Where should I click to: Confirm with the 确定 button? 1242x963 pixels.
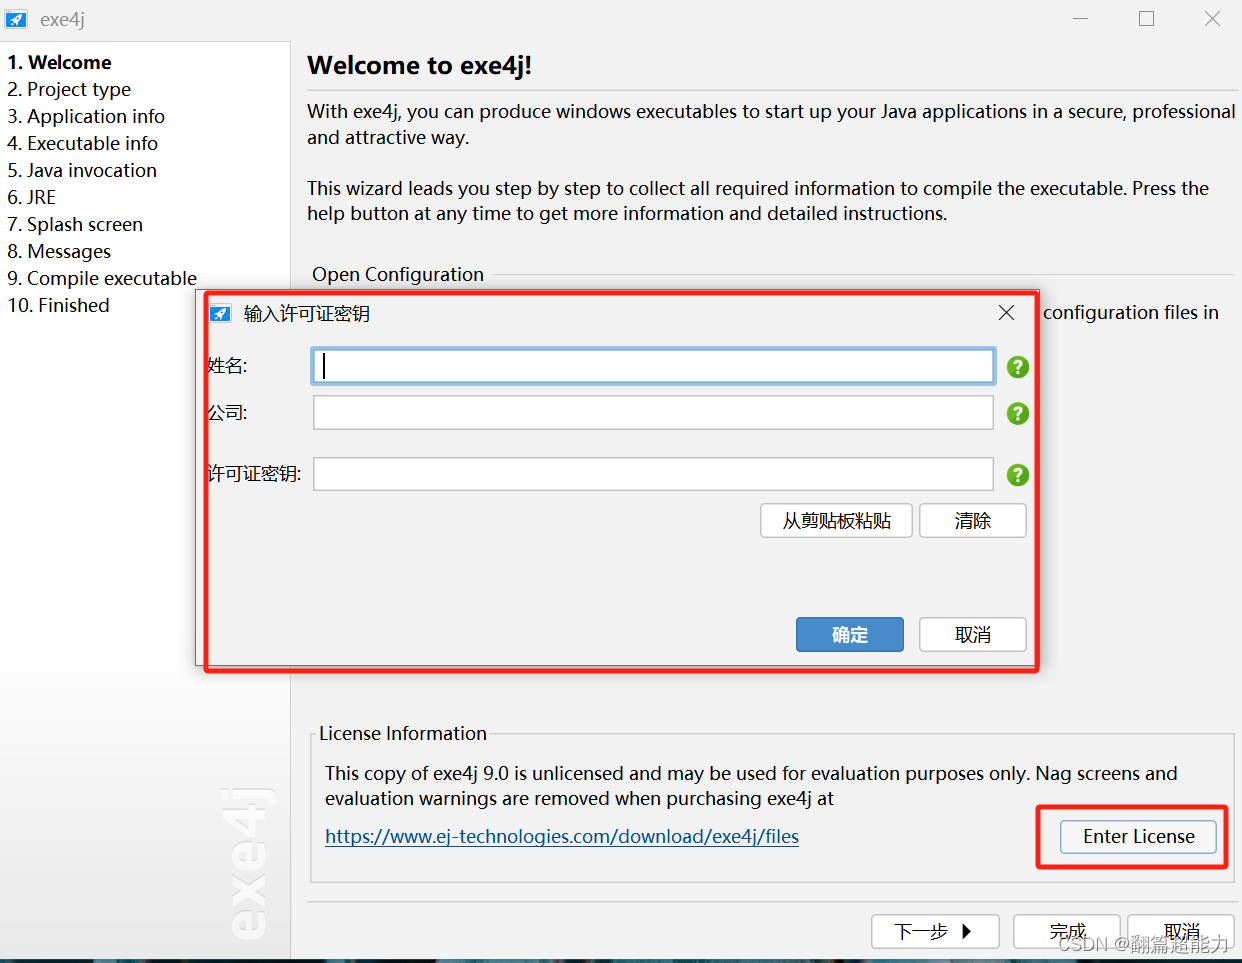click(x=850, y=635)
